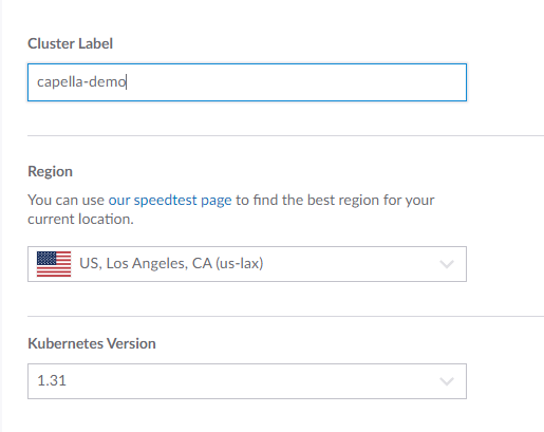This screenshot has width=544, height=432.
Task: Click the Region heading
Action: [50, 171]
